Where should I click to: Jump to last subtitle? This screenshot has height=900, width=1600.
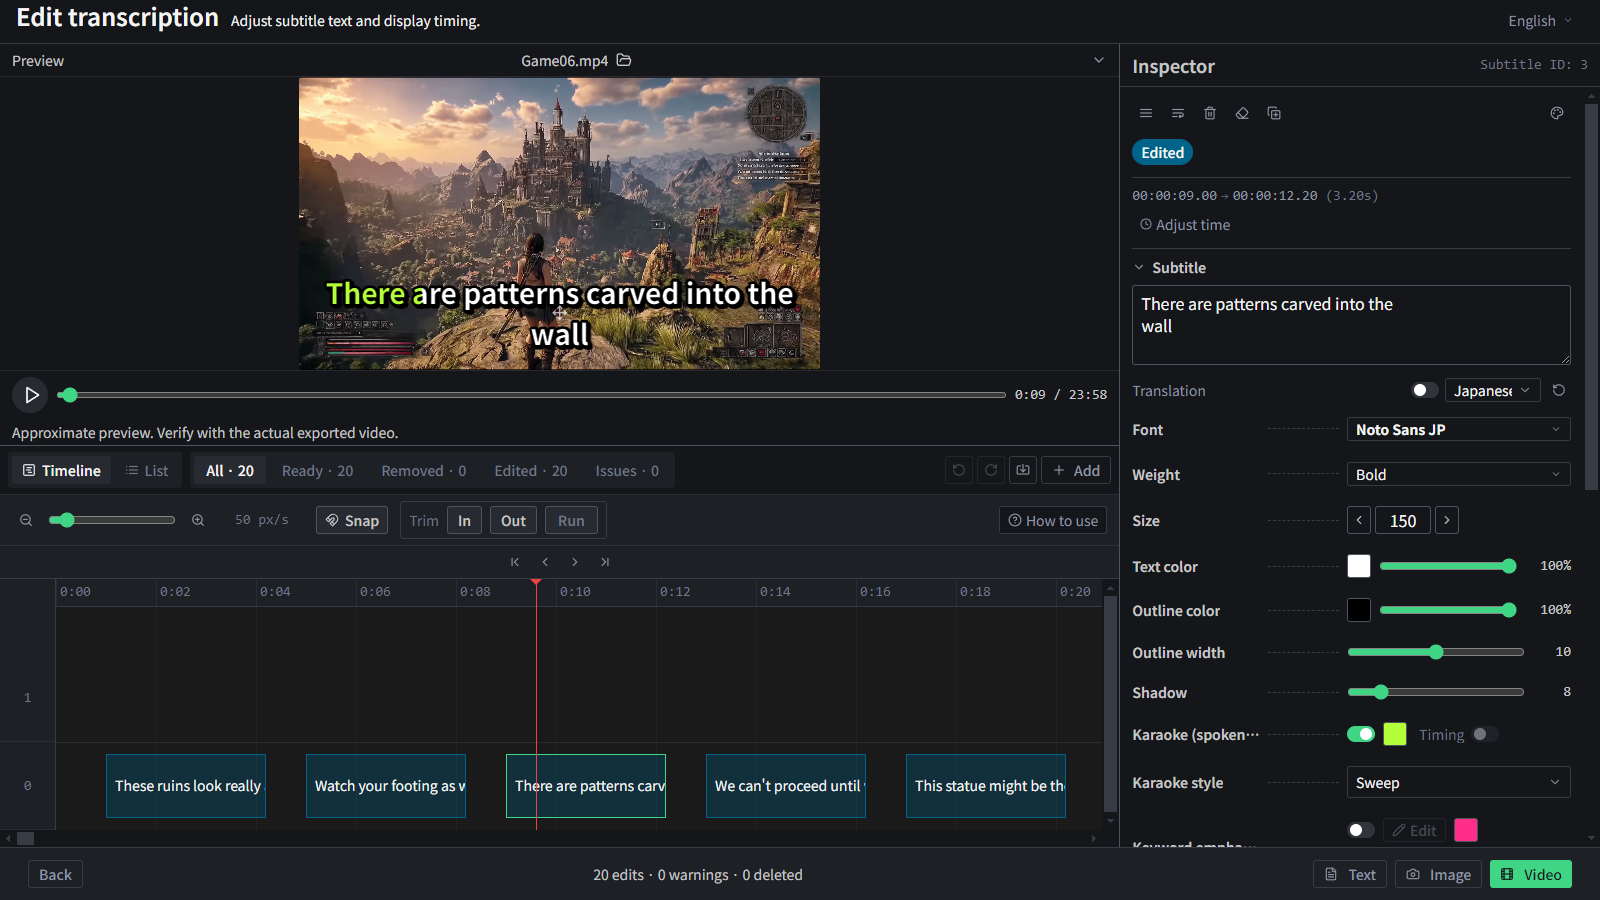(x=605, y=562)
